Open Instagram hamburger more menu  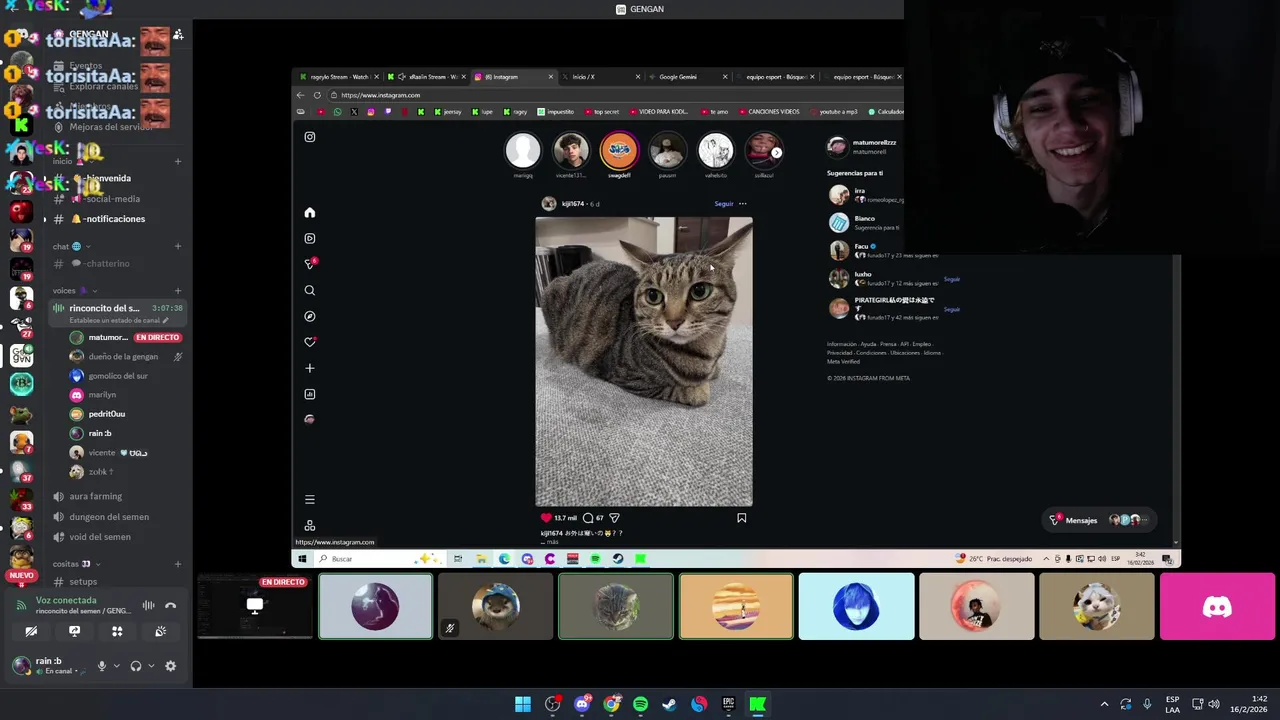pos(310,499)
